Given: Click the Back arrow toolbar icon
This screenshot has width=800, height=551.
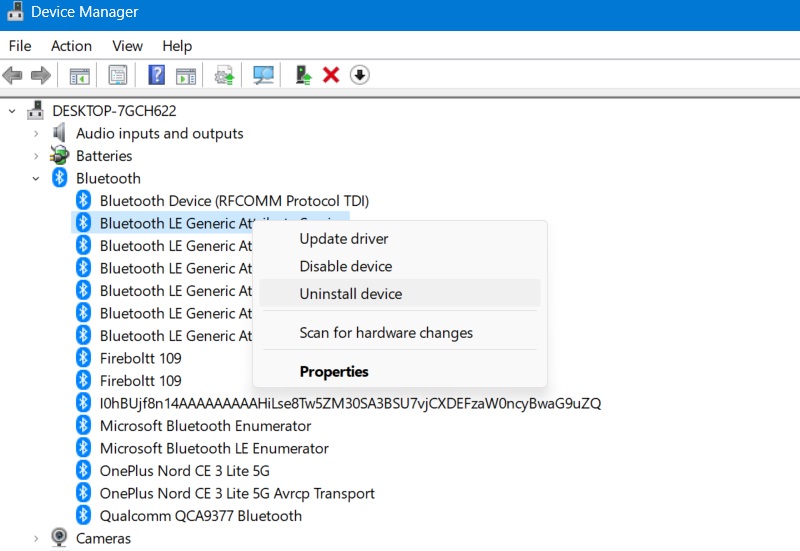Looking at the screenshot, I should coord(12,76).
